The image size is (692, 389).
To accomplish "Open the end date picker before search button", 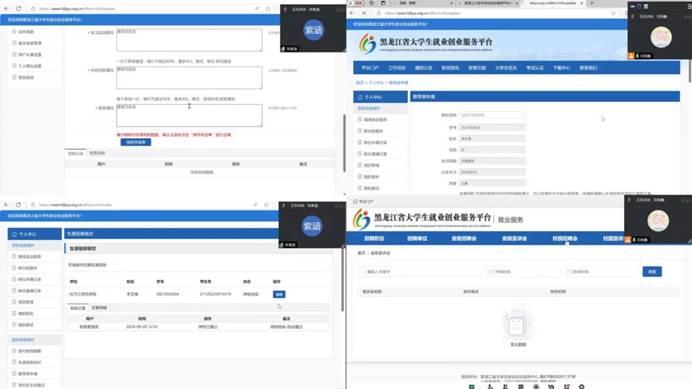I will coord(602,272).
